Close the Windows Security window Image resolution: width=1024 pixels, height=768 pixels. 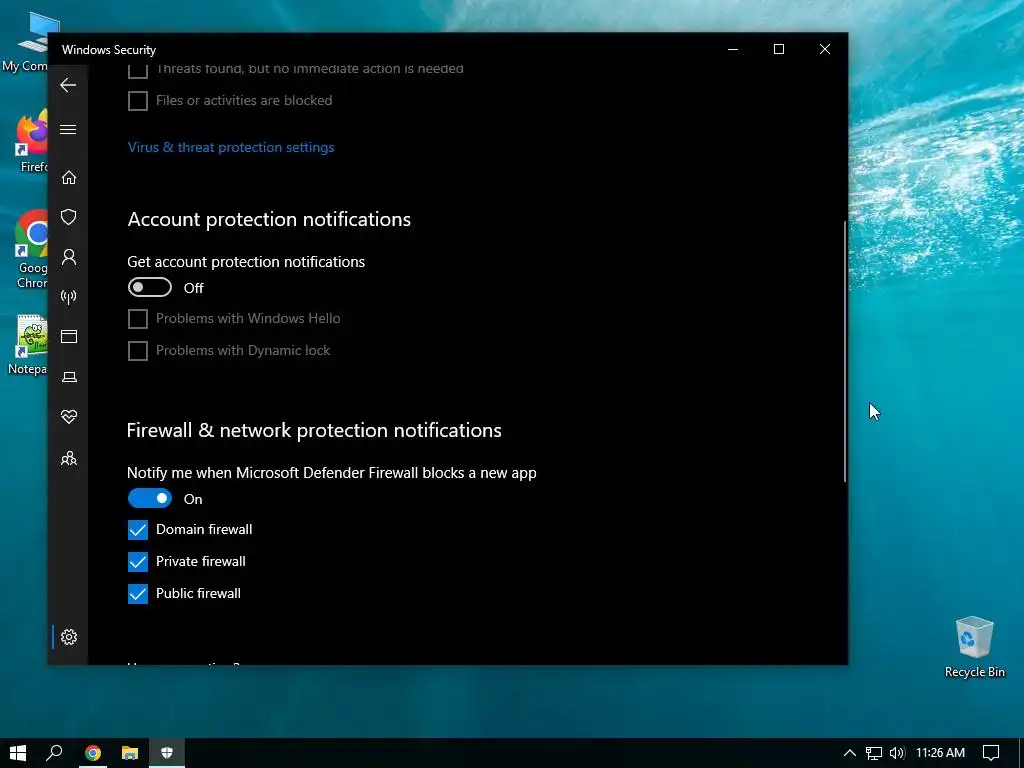click(x=825, y=49)
